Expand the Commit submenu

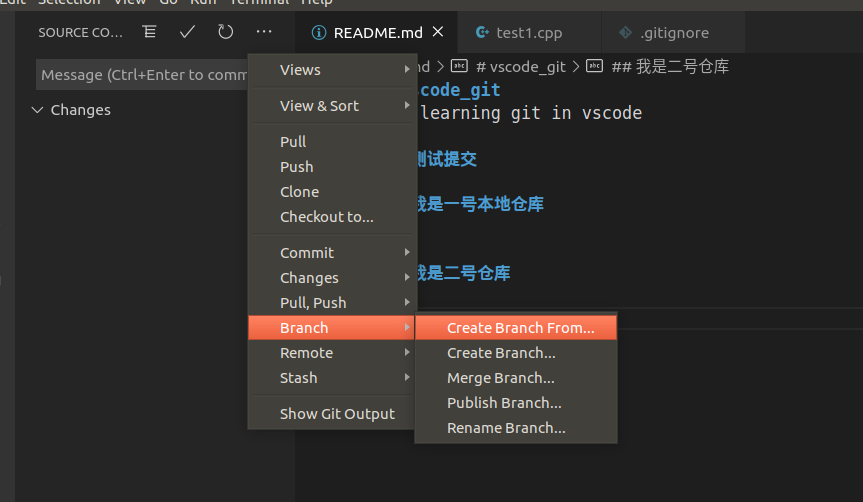[332, 253]
